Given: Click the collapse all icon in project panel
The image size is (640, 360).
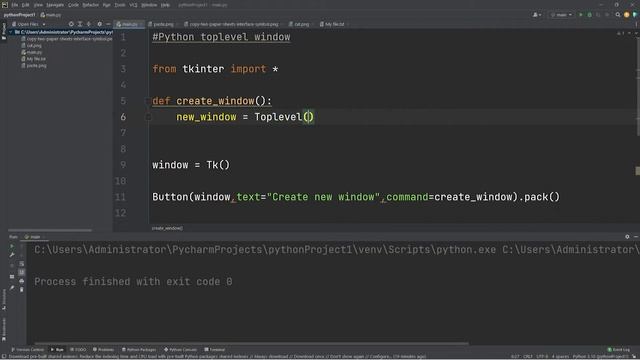Looking at the screenshot, I should [89, 24].
